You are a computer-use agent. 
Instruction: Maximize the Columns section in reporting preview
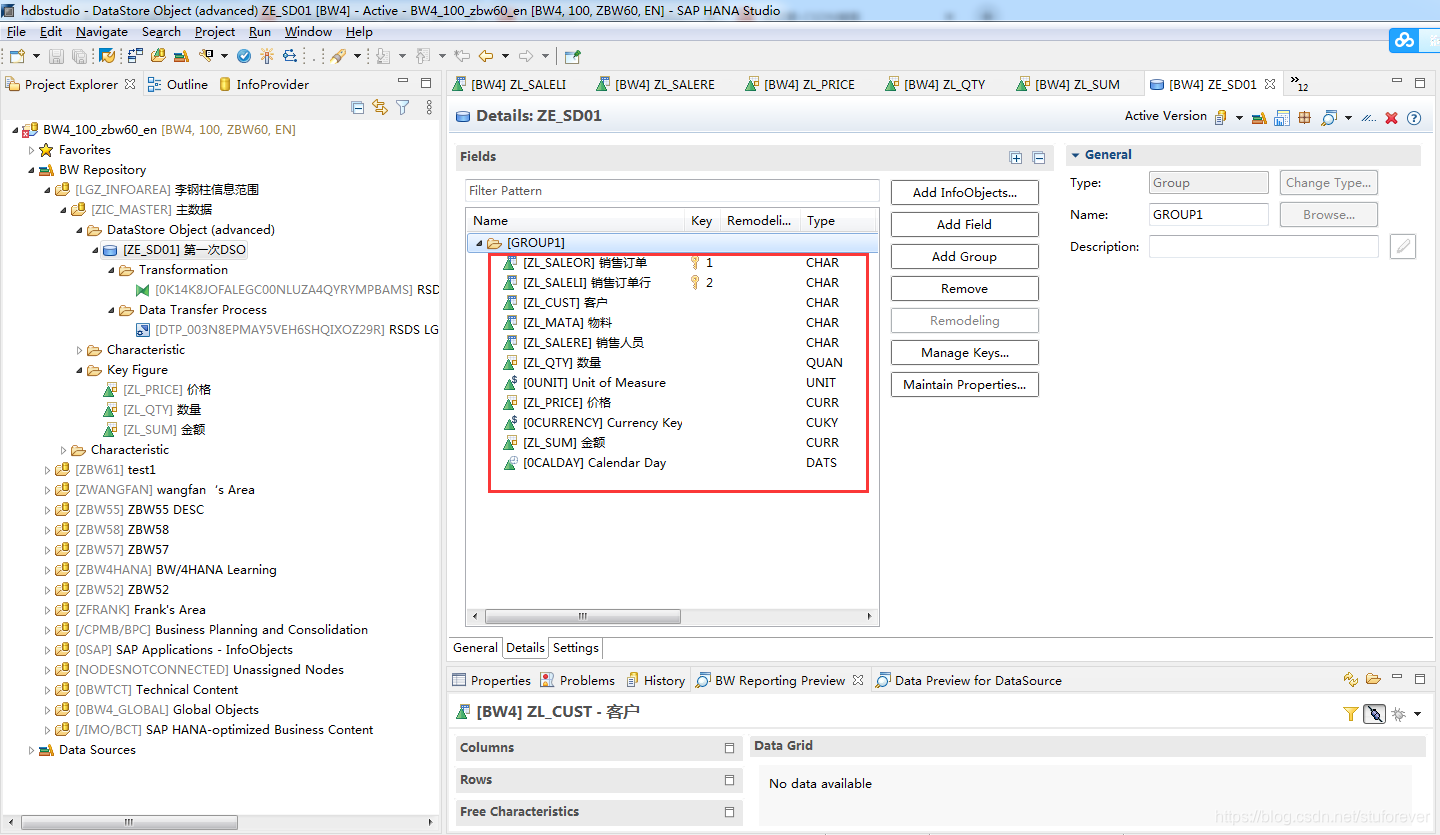point(729,748)
